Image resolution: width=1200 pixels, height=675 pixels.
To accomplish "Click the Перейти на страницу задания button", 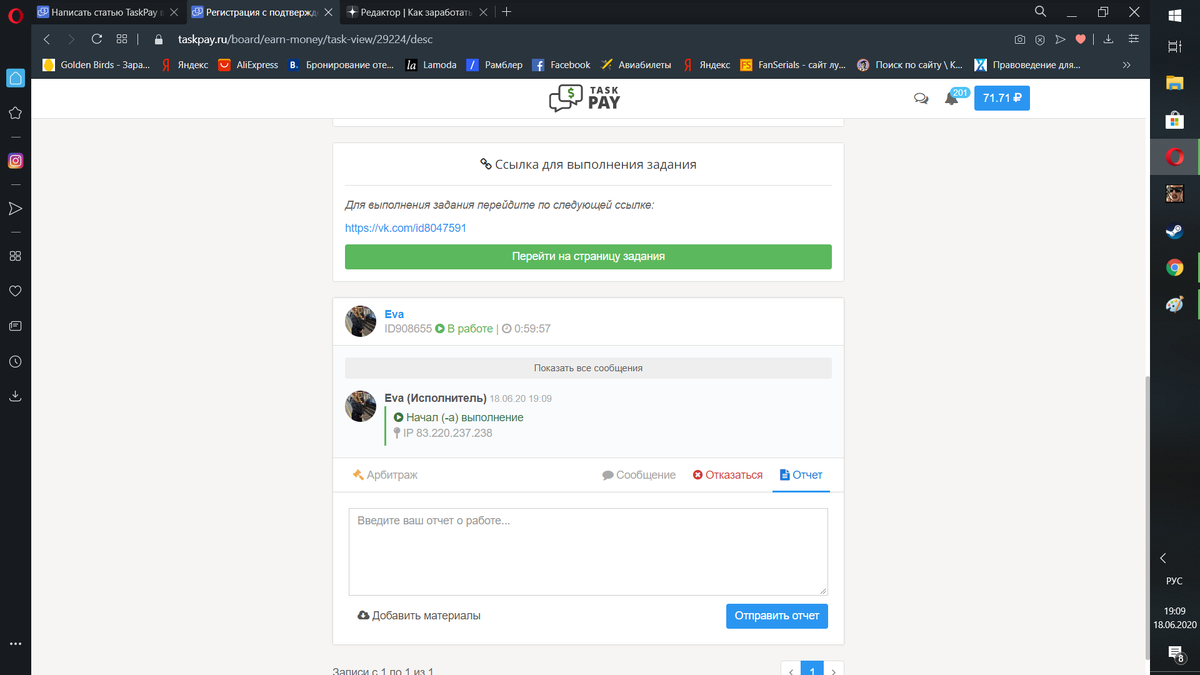I will click(x=588, y=256).
